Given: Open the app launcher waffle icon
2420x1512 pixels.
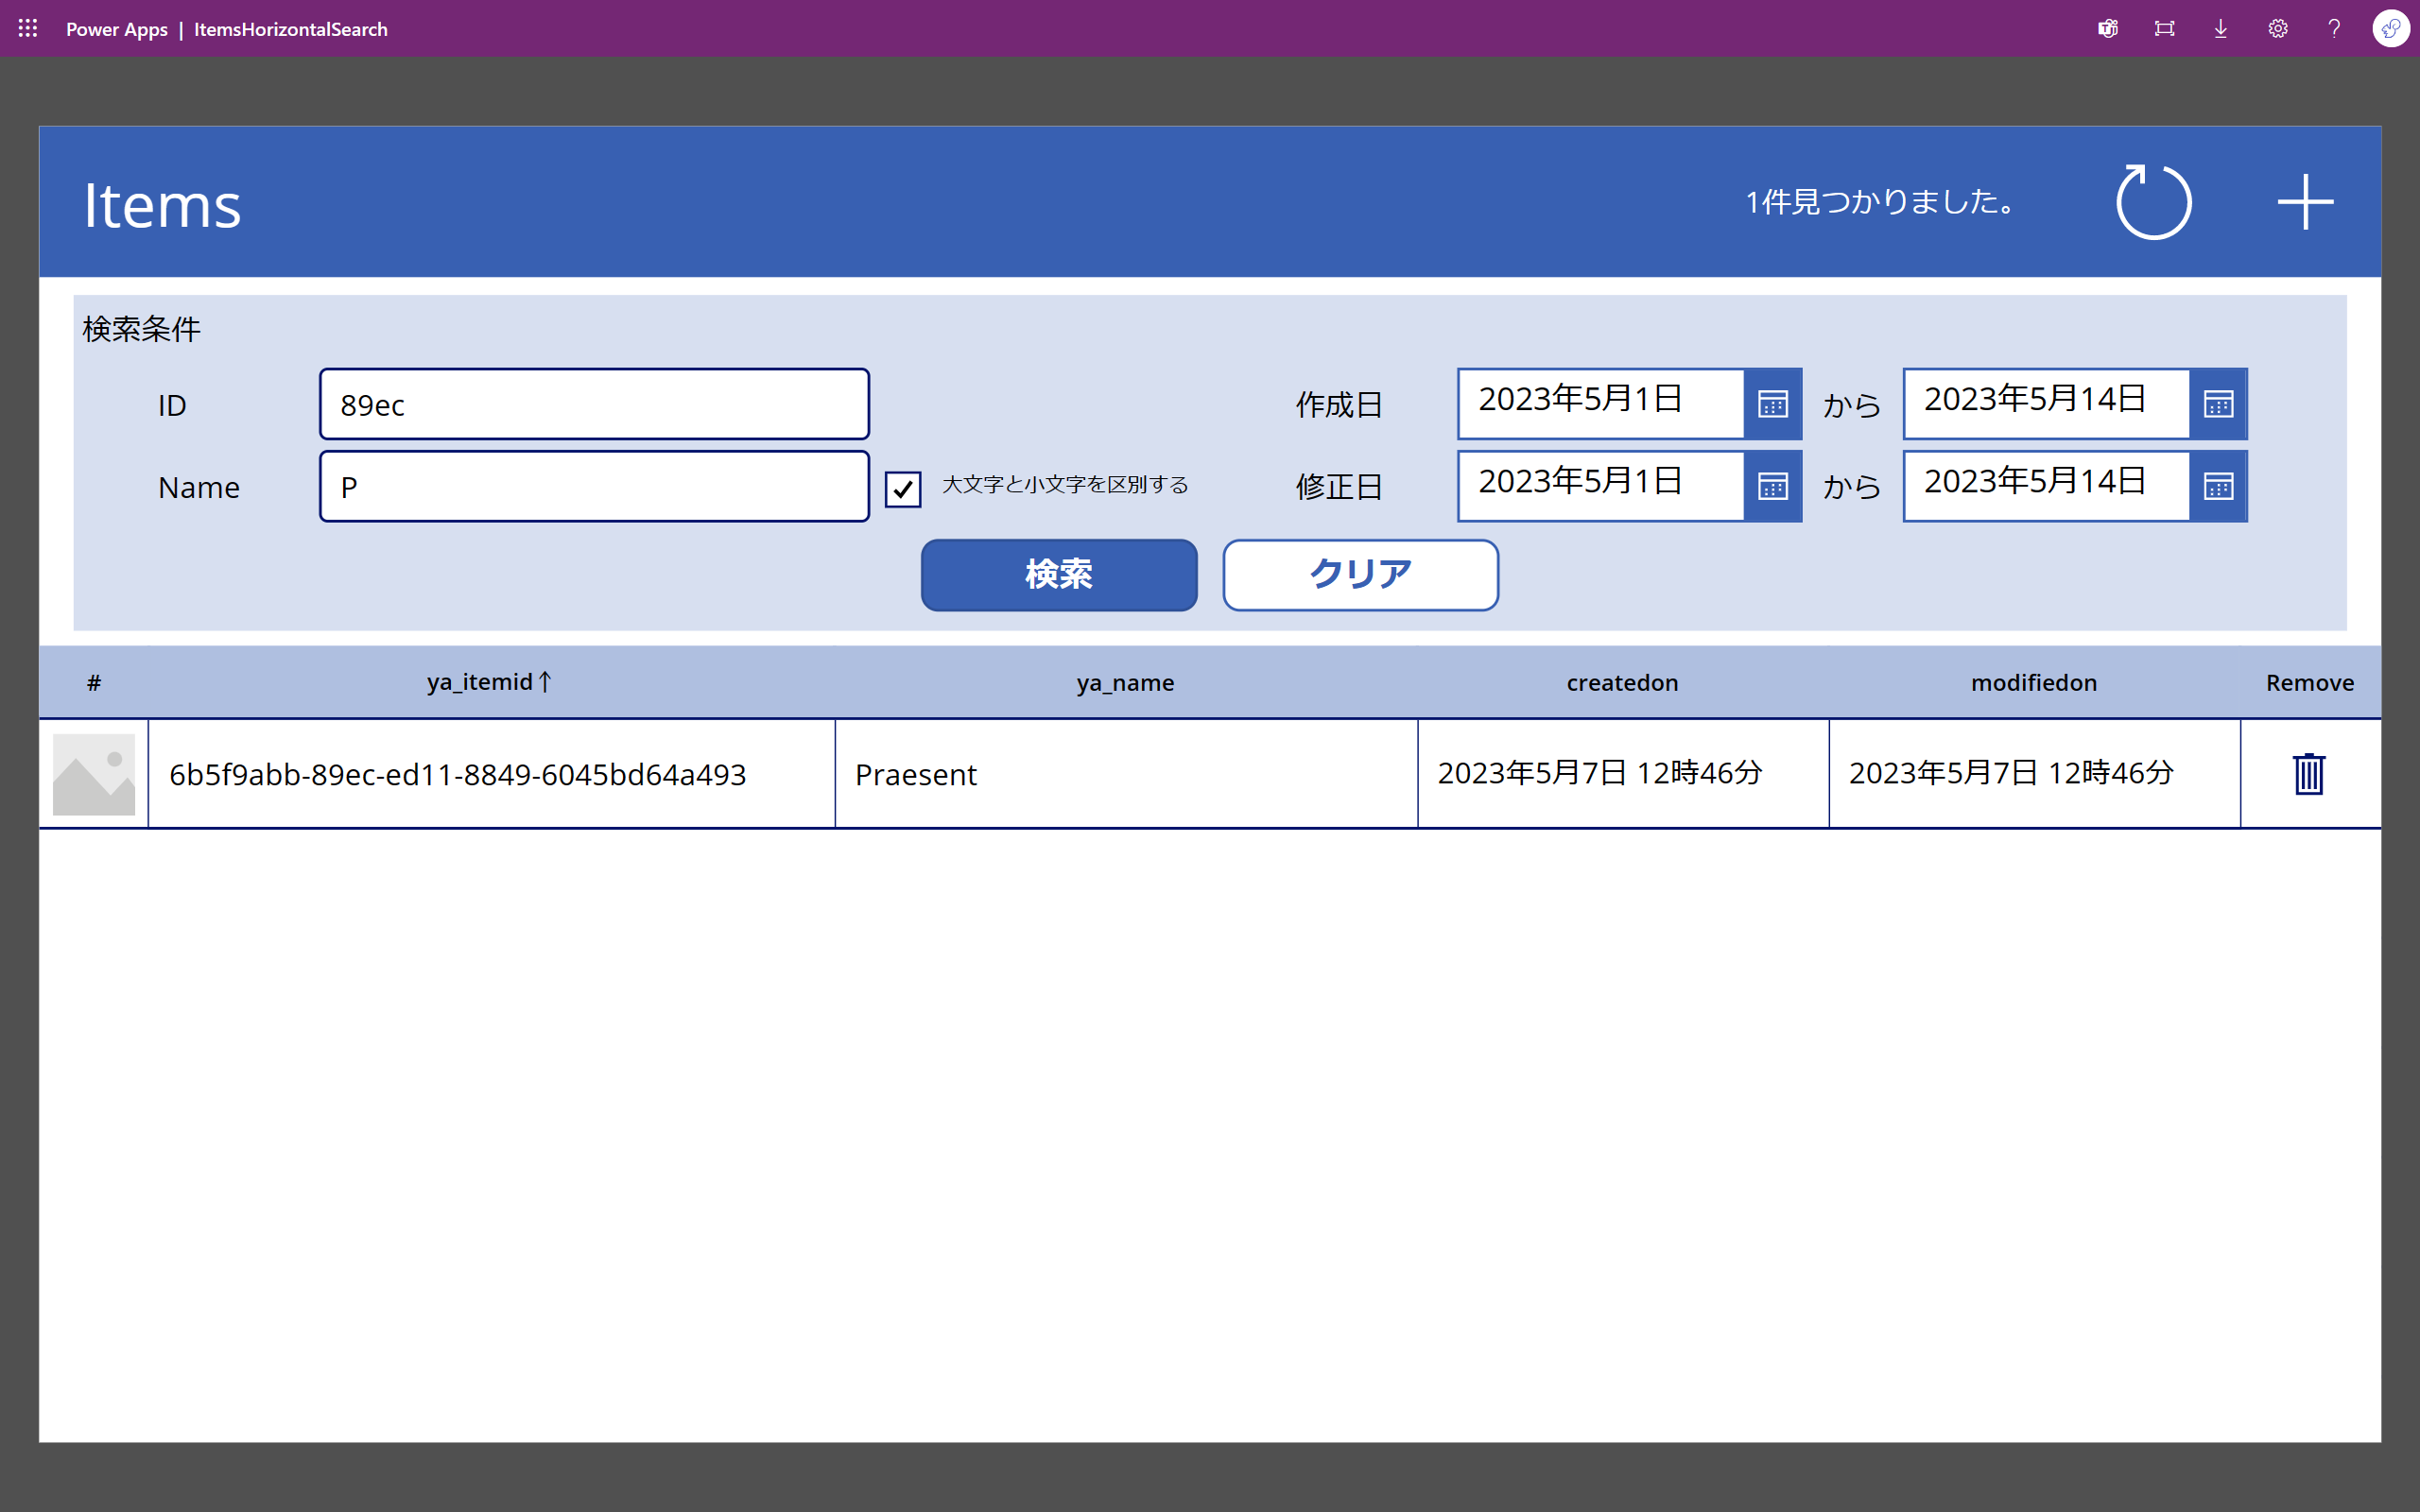Looking at the screenshot, I should pyautogui.click(x=28, y=28).
